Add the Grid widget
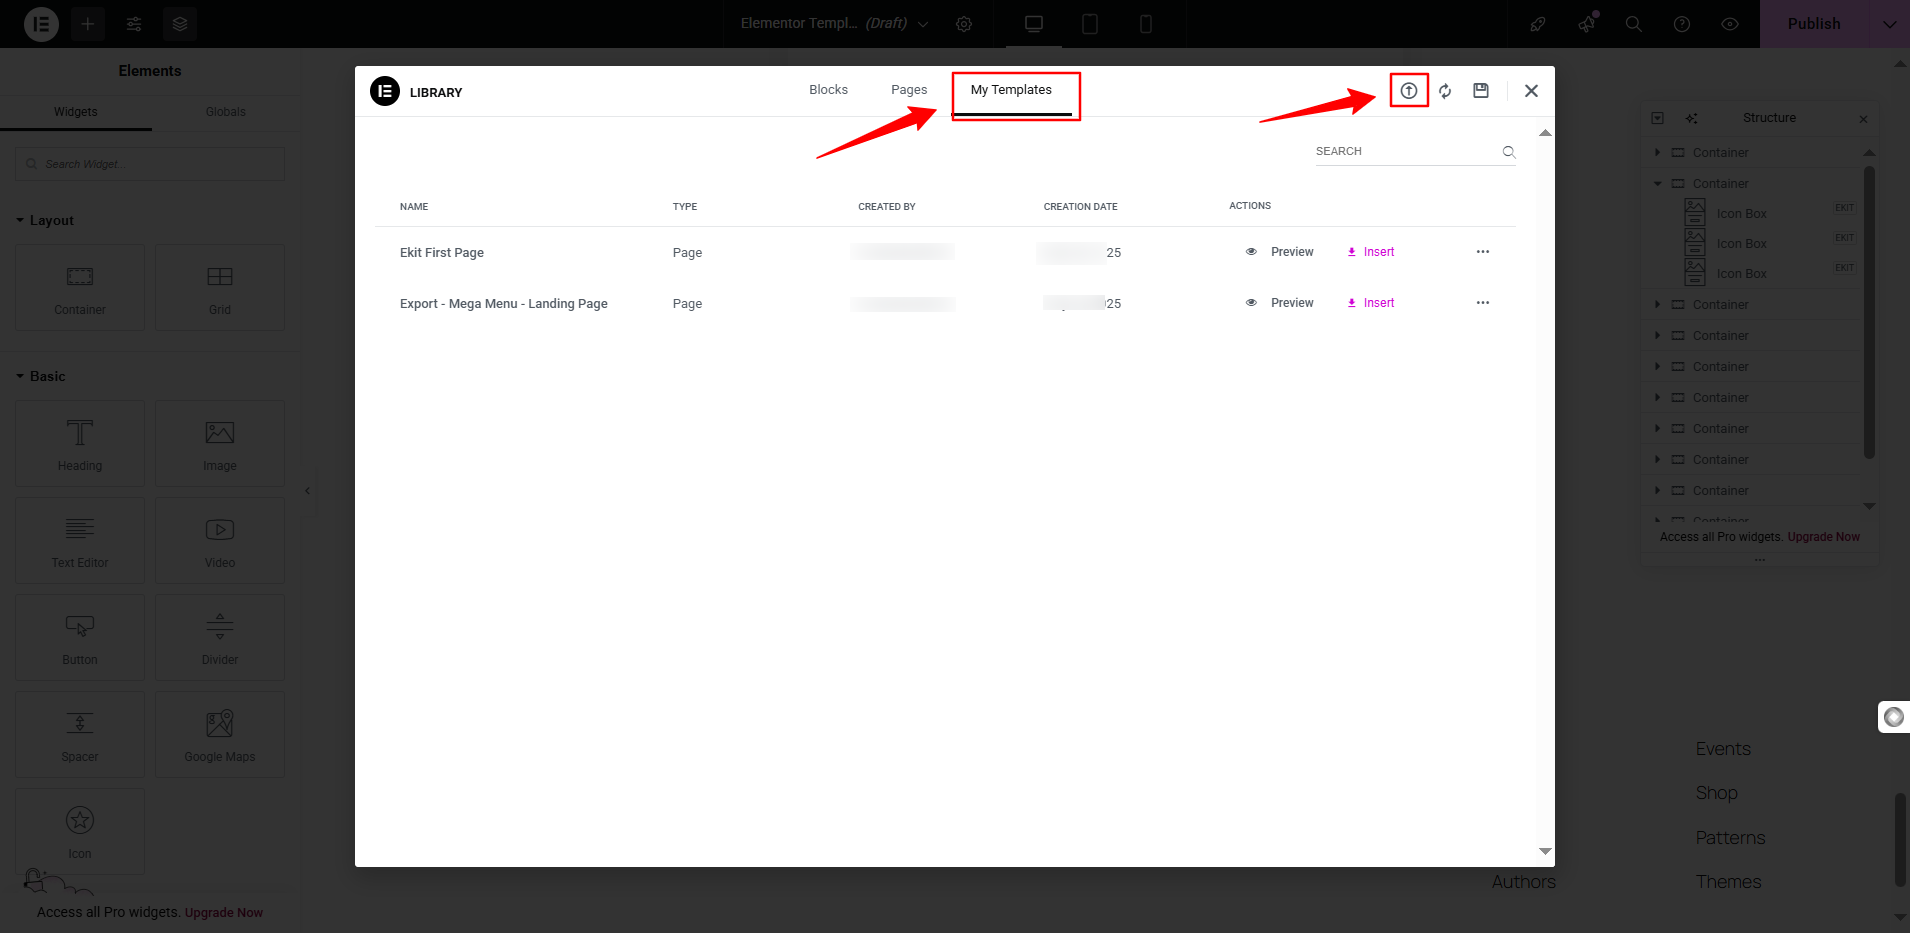This screenshot has width=1910, height=933. [220, 288]
